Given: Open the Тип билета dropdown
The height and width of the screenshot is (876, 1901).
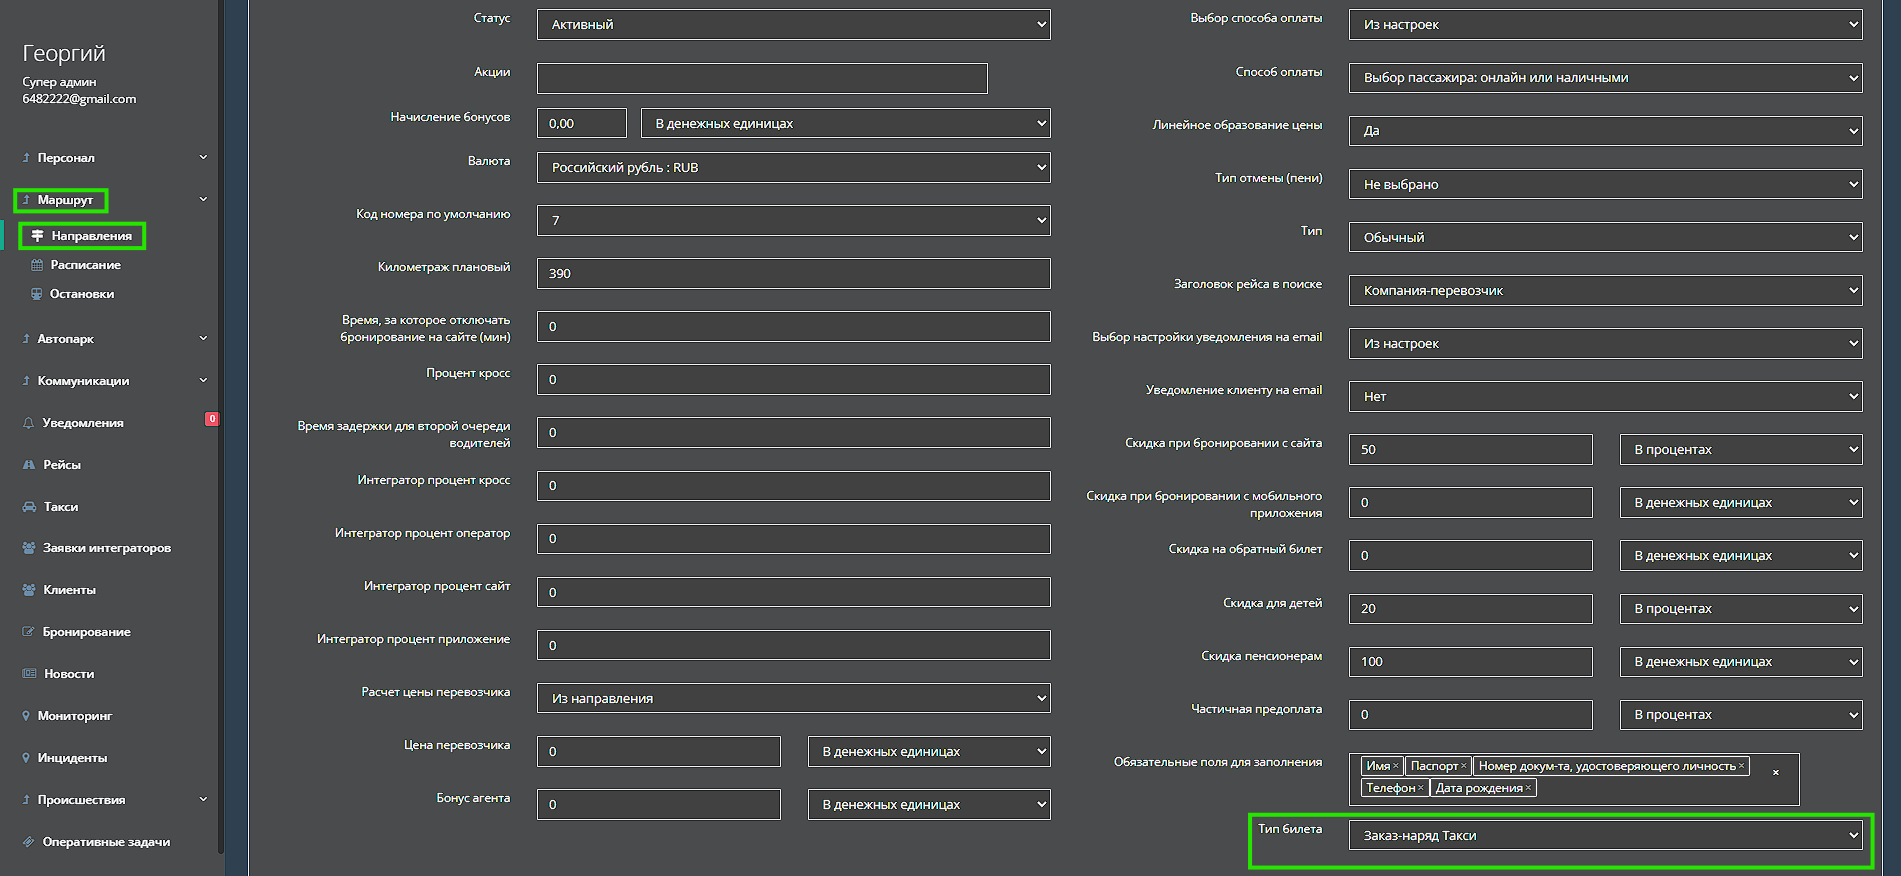Looking at the screenshot, I should (x=1605, y=836).
